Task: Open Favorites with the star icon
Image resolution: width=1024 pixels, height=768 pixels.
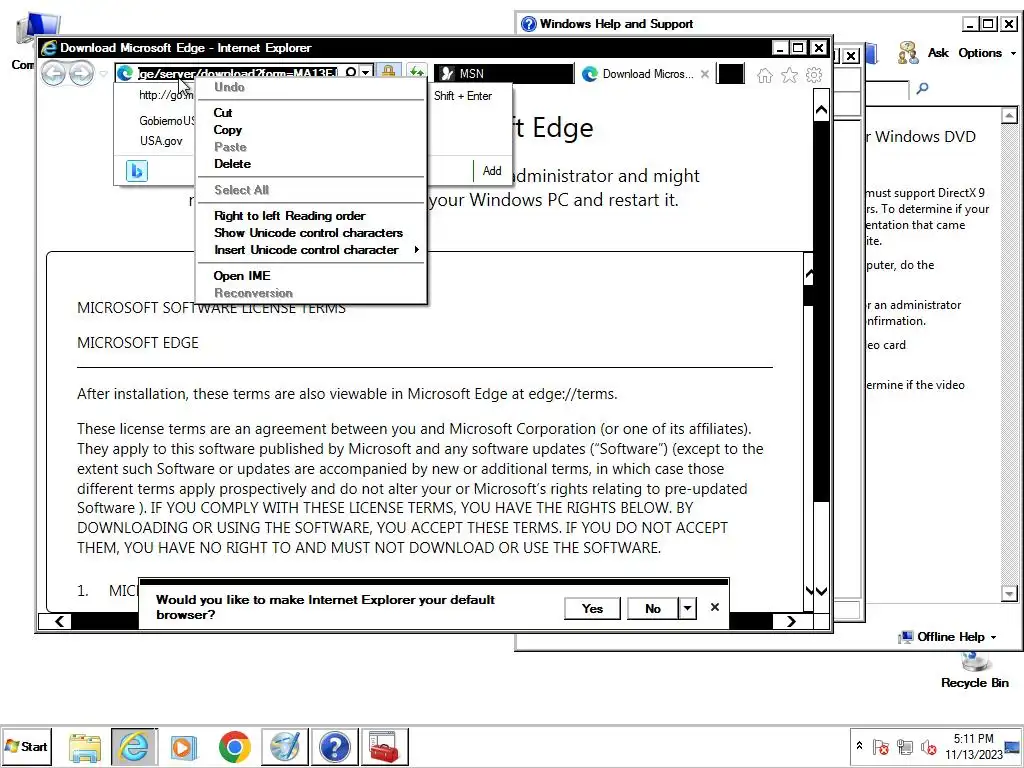Action: pos(790,75)
